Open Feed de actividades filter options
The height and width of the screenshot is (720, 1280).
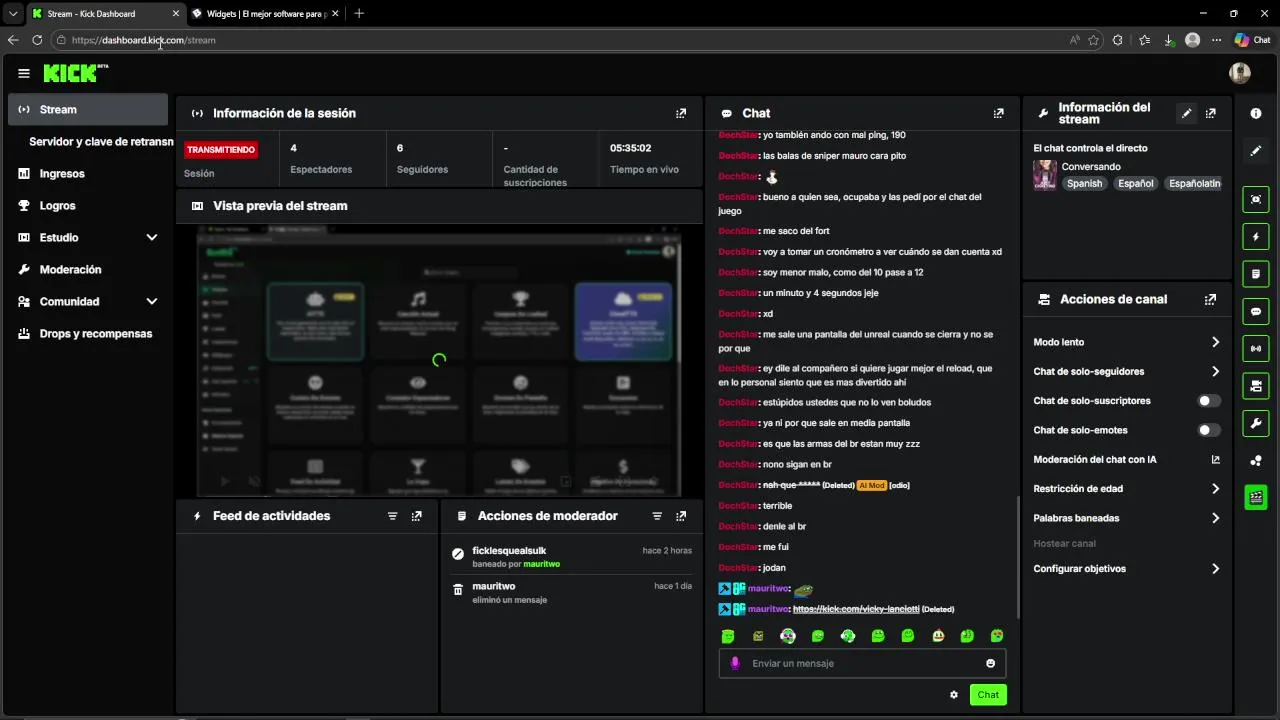coord(393,516)
